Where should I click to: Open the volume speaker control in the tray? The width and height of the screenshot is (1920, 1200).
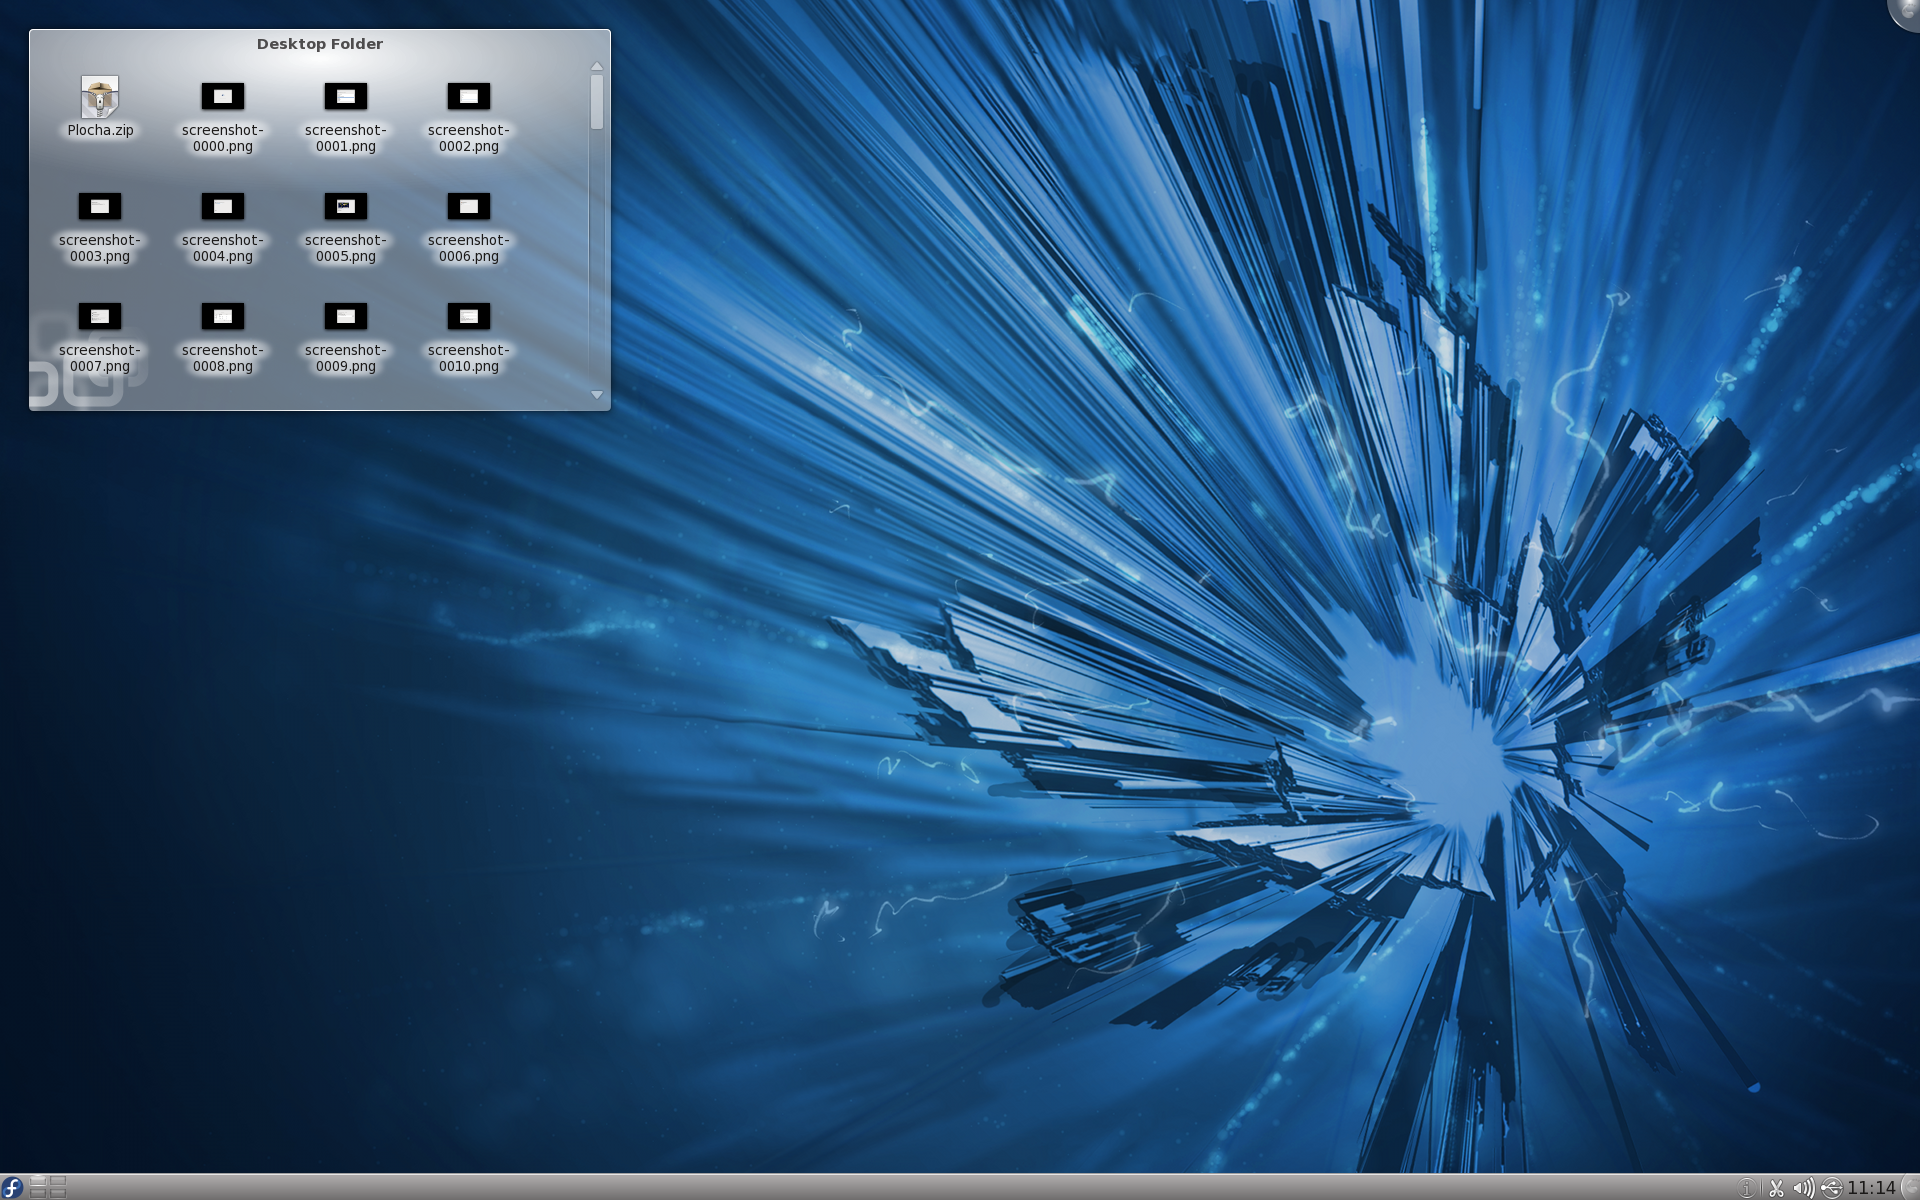click(x=1803, y=1188)
